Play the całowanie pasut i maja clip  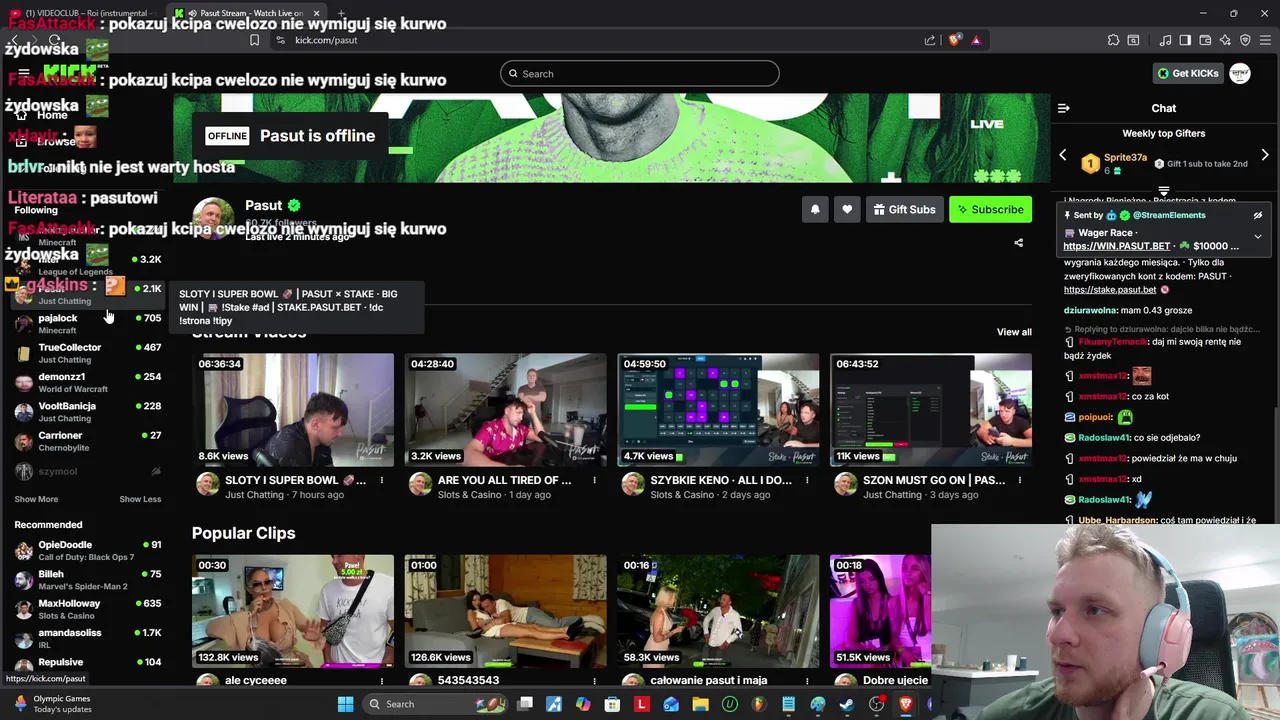(x=718, y=611)
